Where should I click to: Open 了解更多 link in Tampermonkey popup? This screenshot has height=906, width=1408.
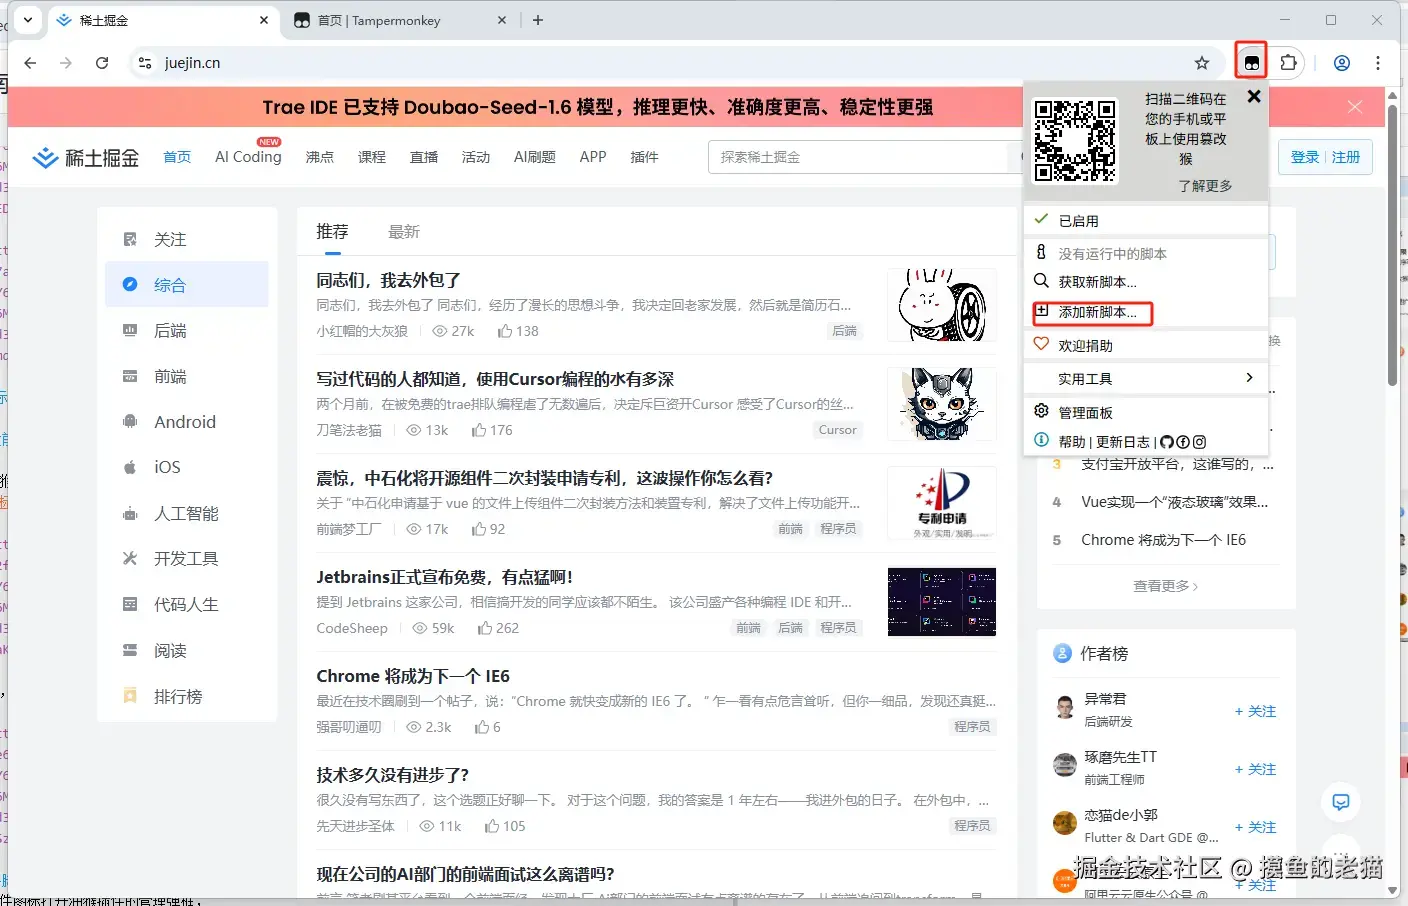pyautogui.click(x=1205, y=186)
